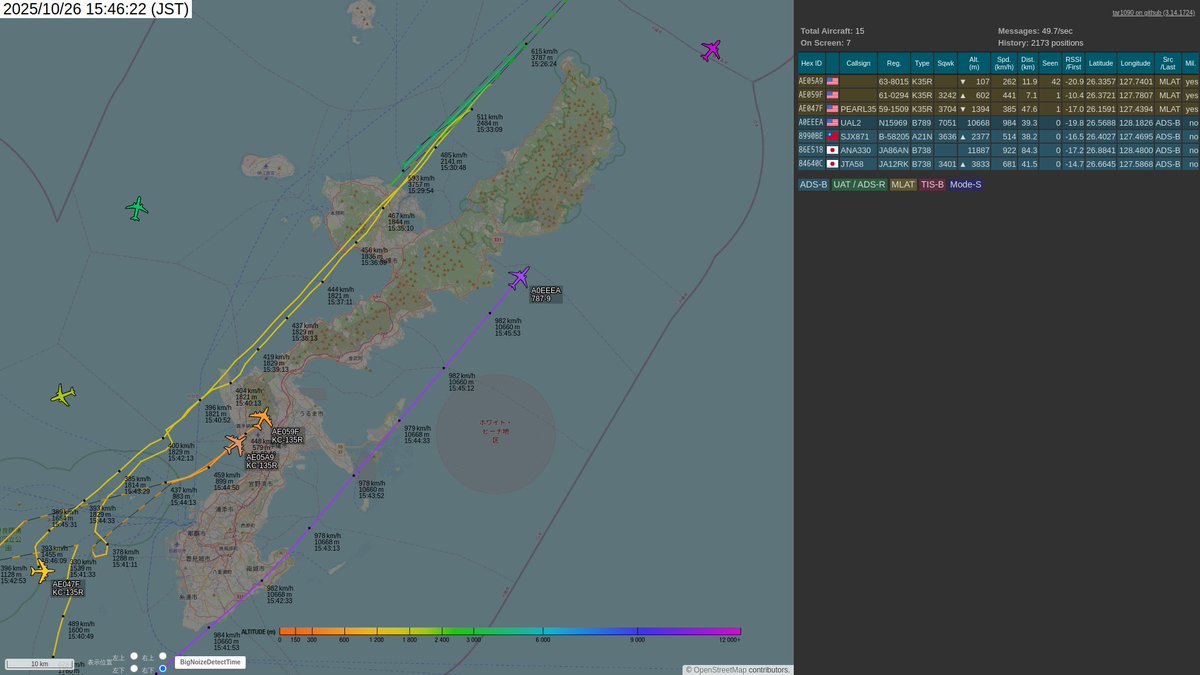
Task: Sort table by Callsign column
Action: coord(858,62)
